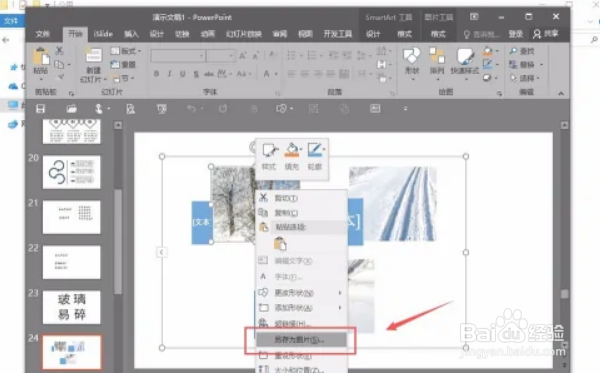Open the Replace dropdown arrow
The image size is (600, 373).
pyautogui.click(x=541, y=64)
